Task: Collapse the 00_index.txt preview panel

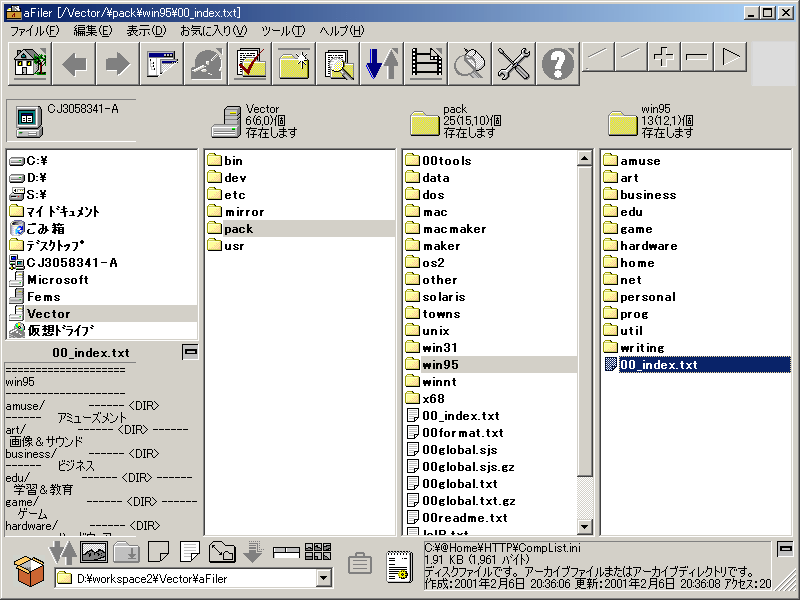Action: [x=190, y=352]
